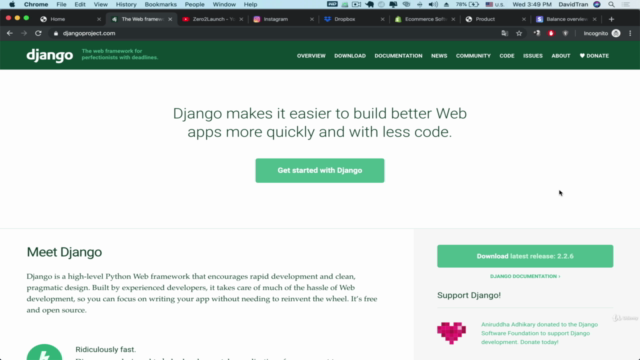Go back with browser back arrow

point(10,33)
